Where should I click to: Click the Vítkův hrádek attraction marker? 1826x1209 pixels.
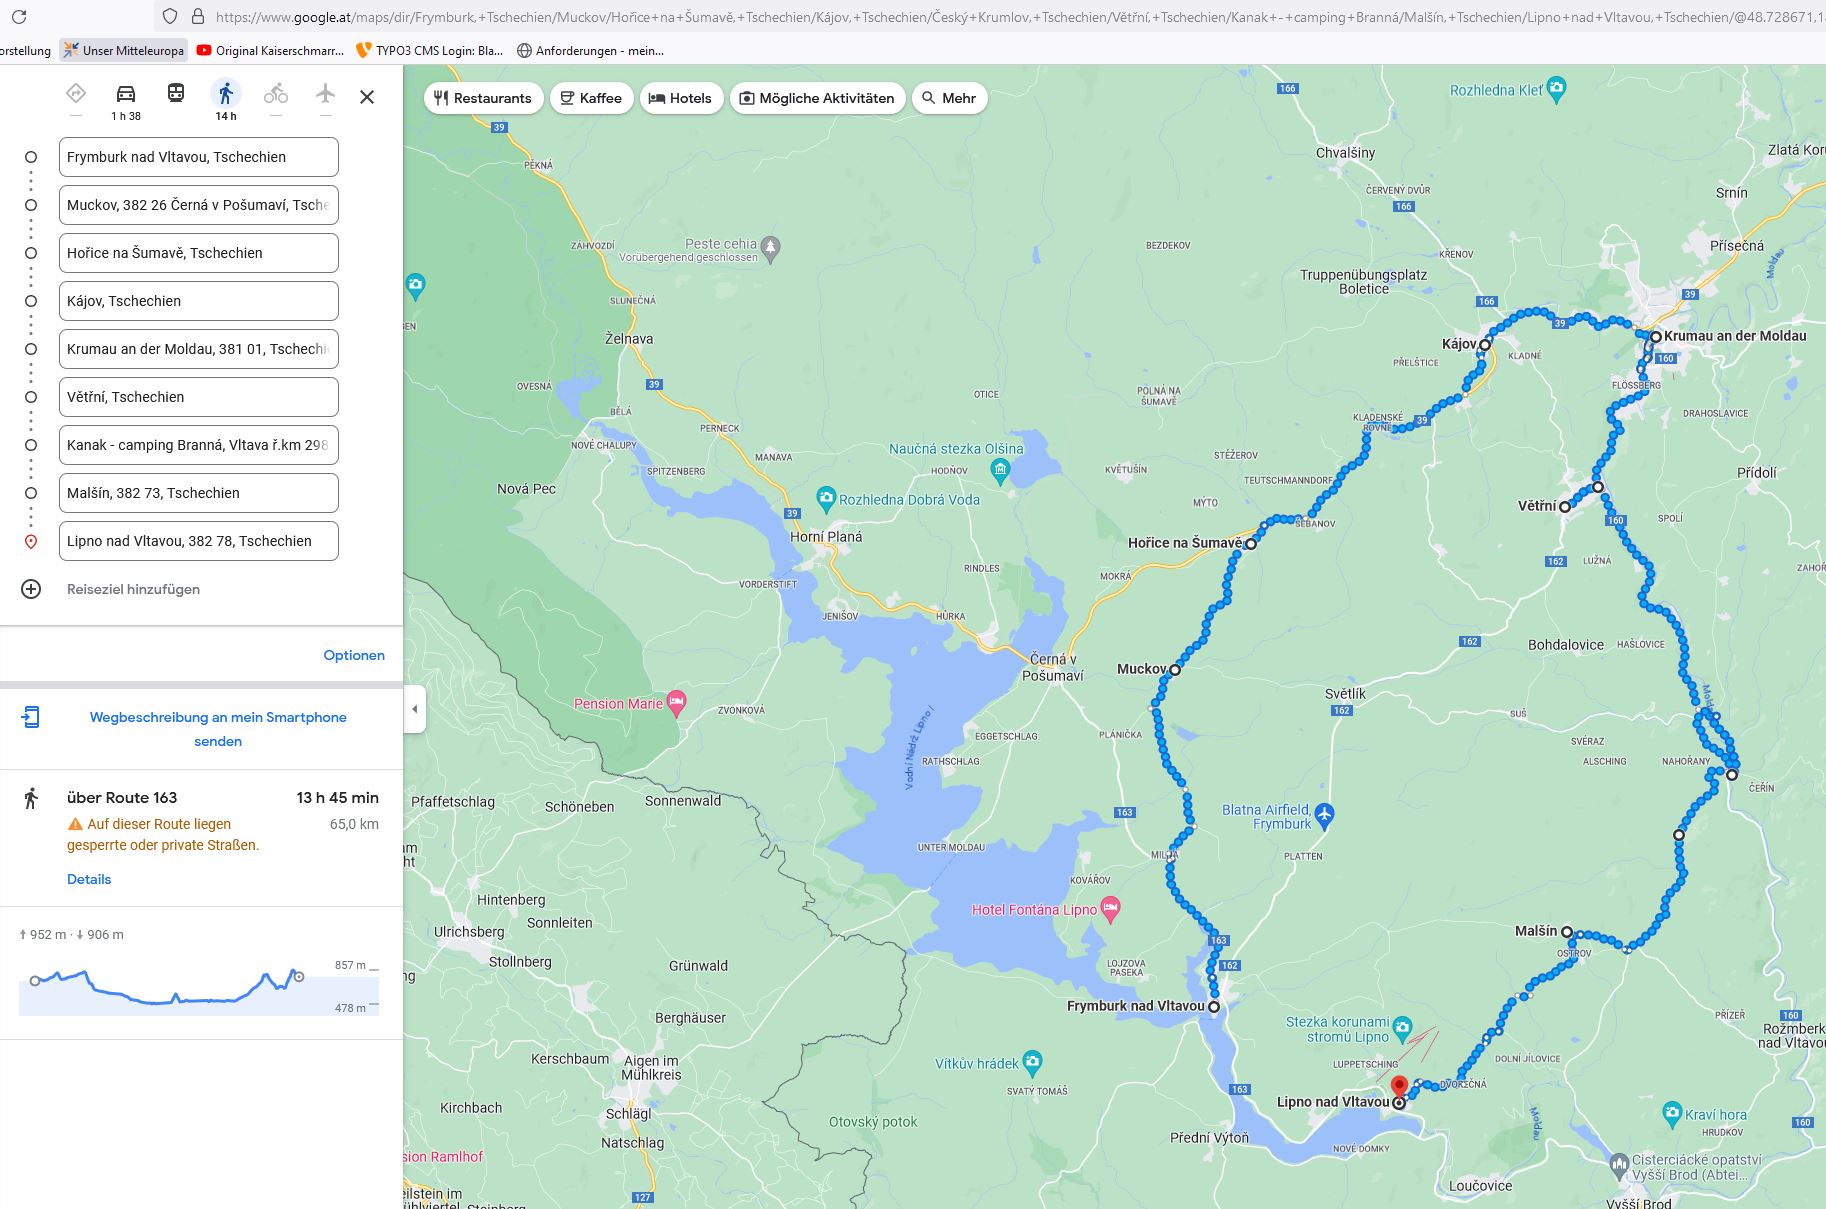tap(1033, 1062)
